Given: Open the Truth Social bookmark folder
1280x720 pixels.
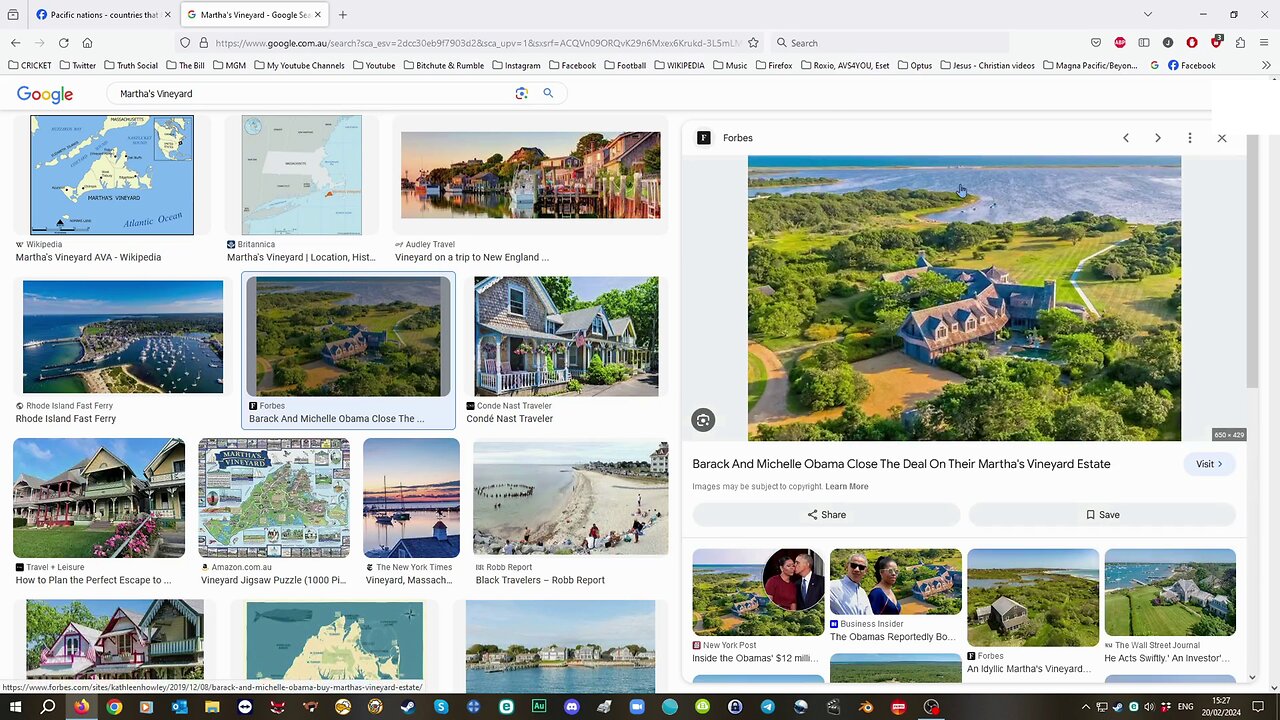Looking at the screenshot, I should tap(129, 65).
